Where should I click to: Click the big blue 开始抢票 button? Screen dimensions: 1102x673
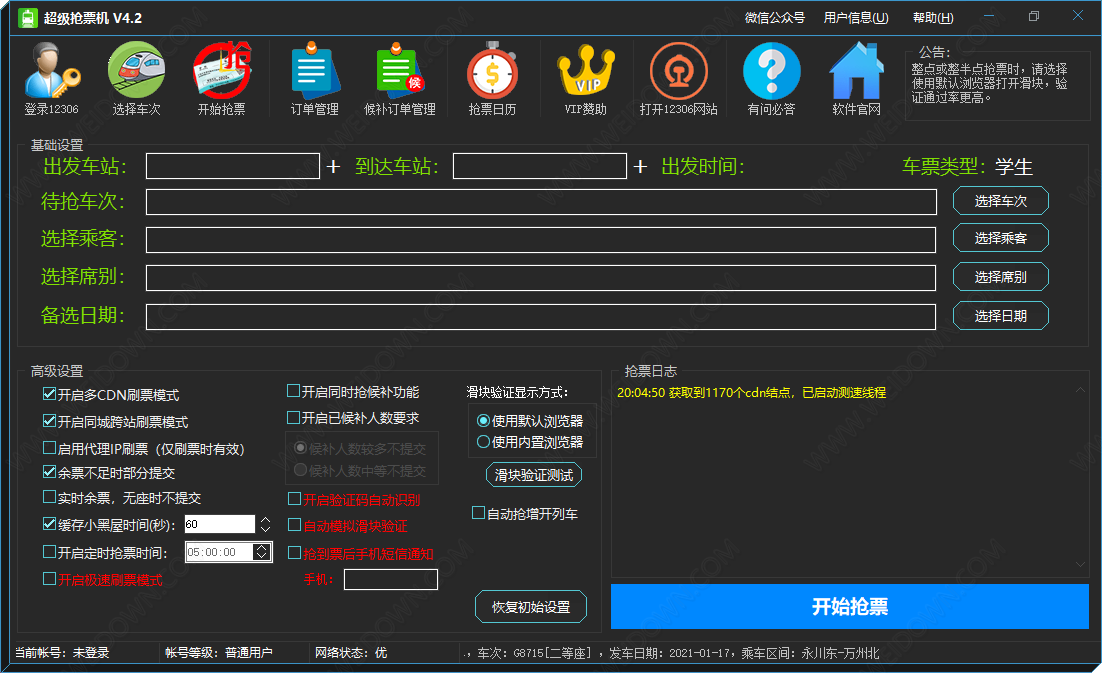[850, 606]
